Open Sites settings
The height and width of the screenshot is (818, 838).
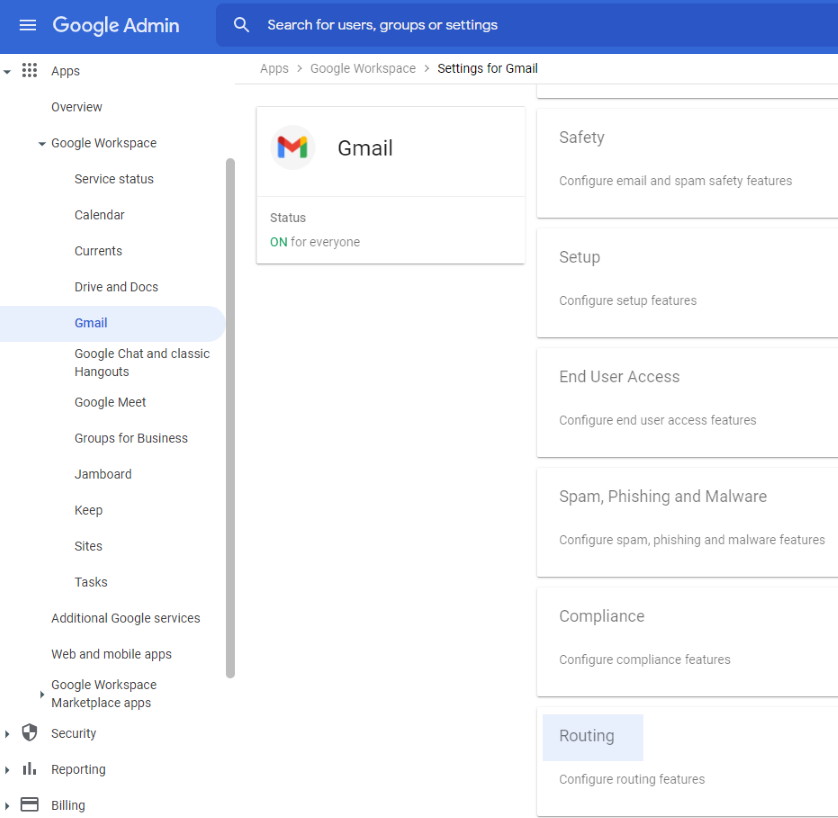(88, 546)
